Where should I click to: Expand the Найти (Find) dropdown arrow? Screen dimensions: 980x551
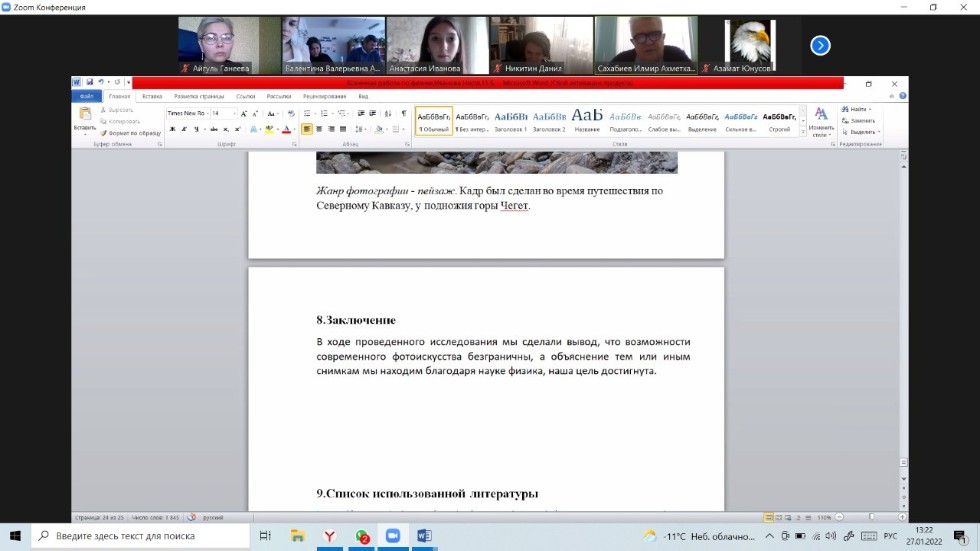coord(870,109)
